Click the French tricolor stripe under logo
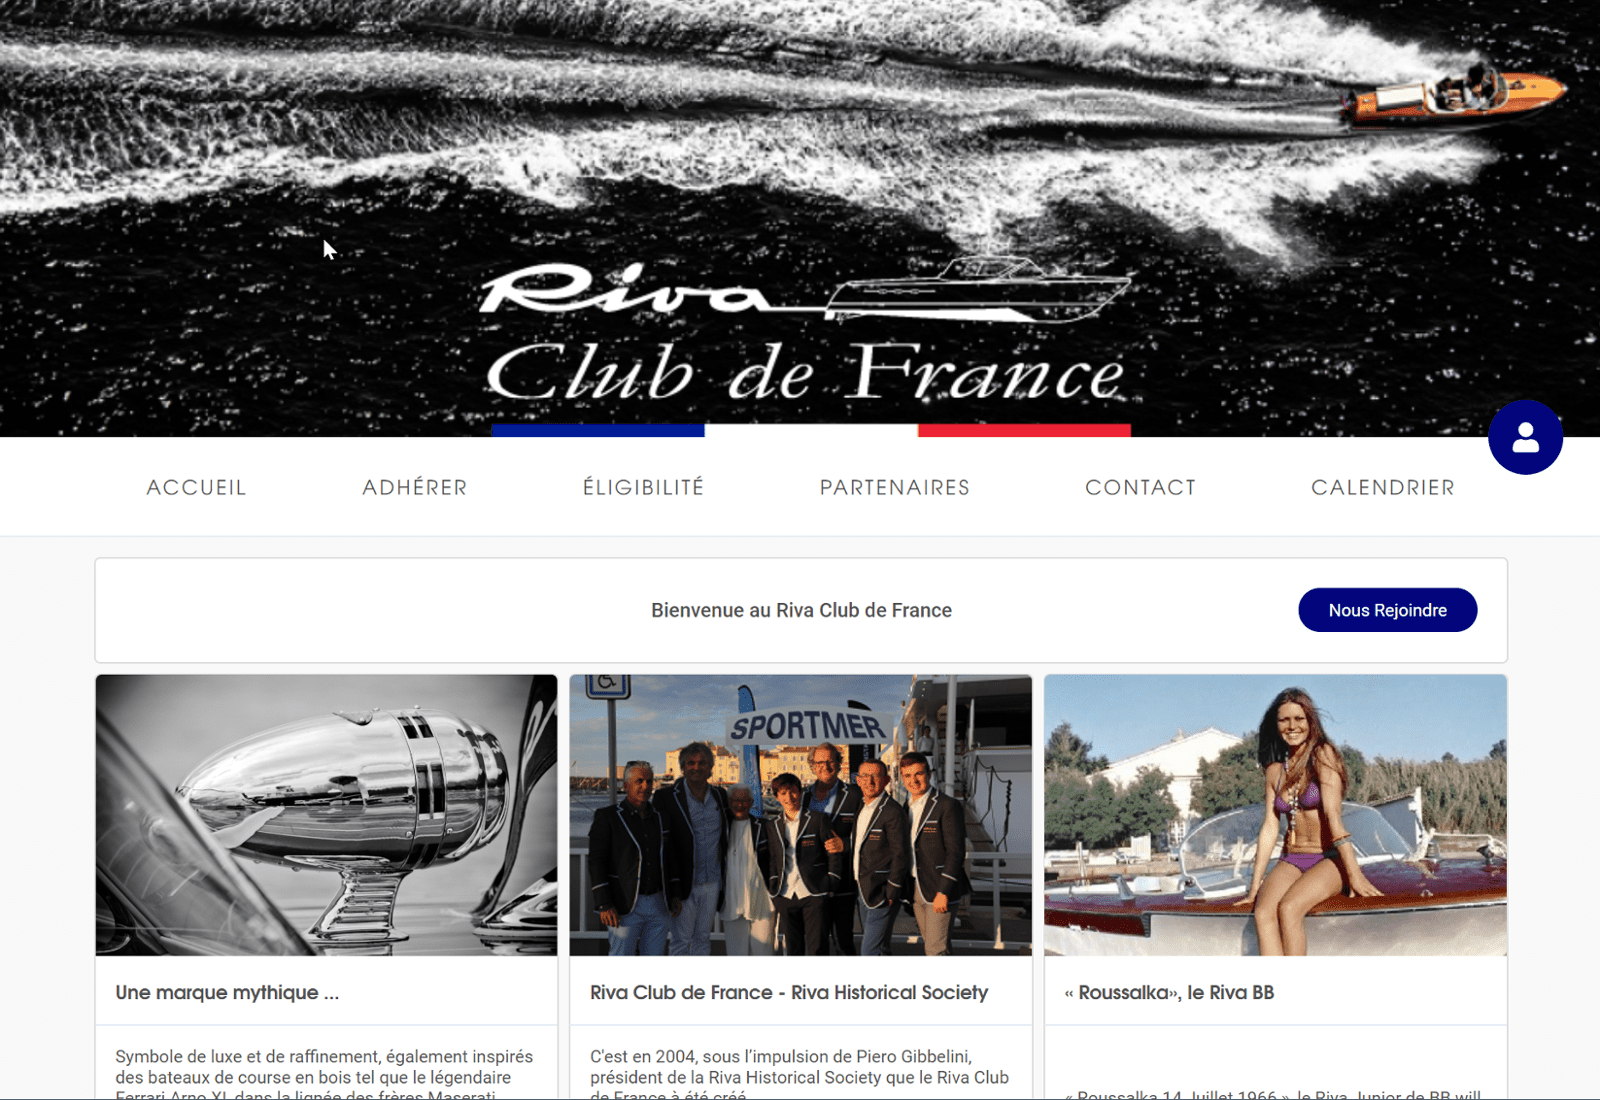 [x=811, y=430]
